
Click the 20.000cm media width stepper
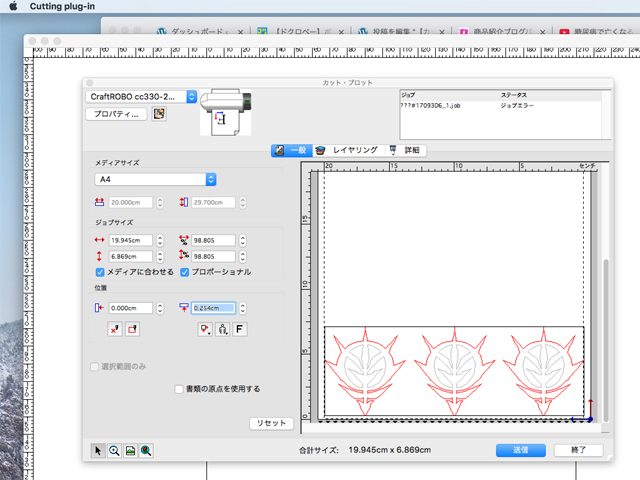pyautogui.click(x=160, y=202)
